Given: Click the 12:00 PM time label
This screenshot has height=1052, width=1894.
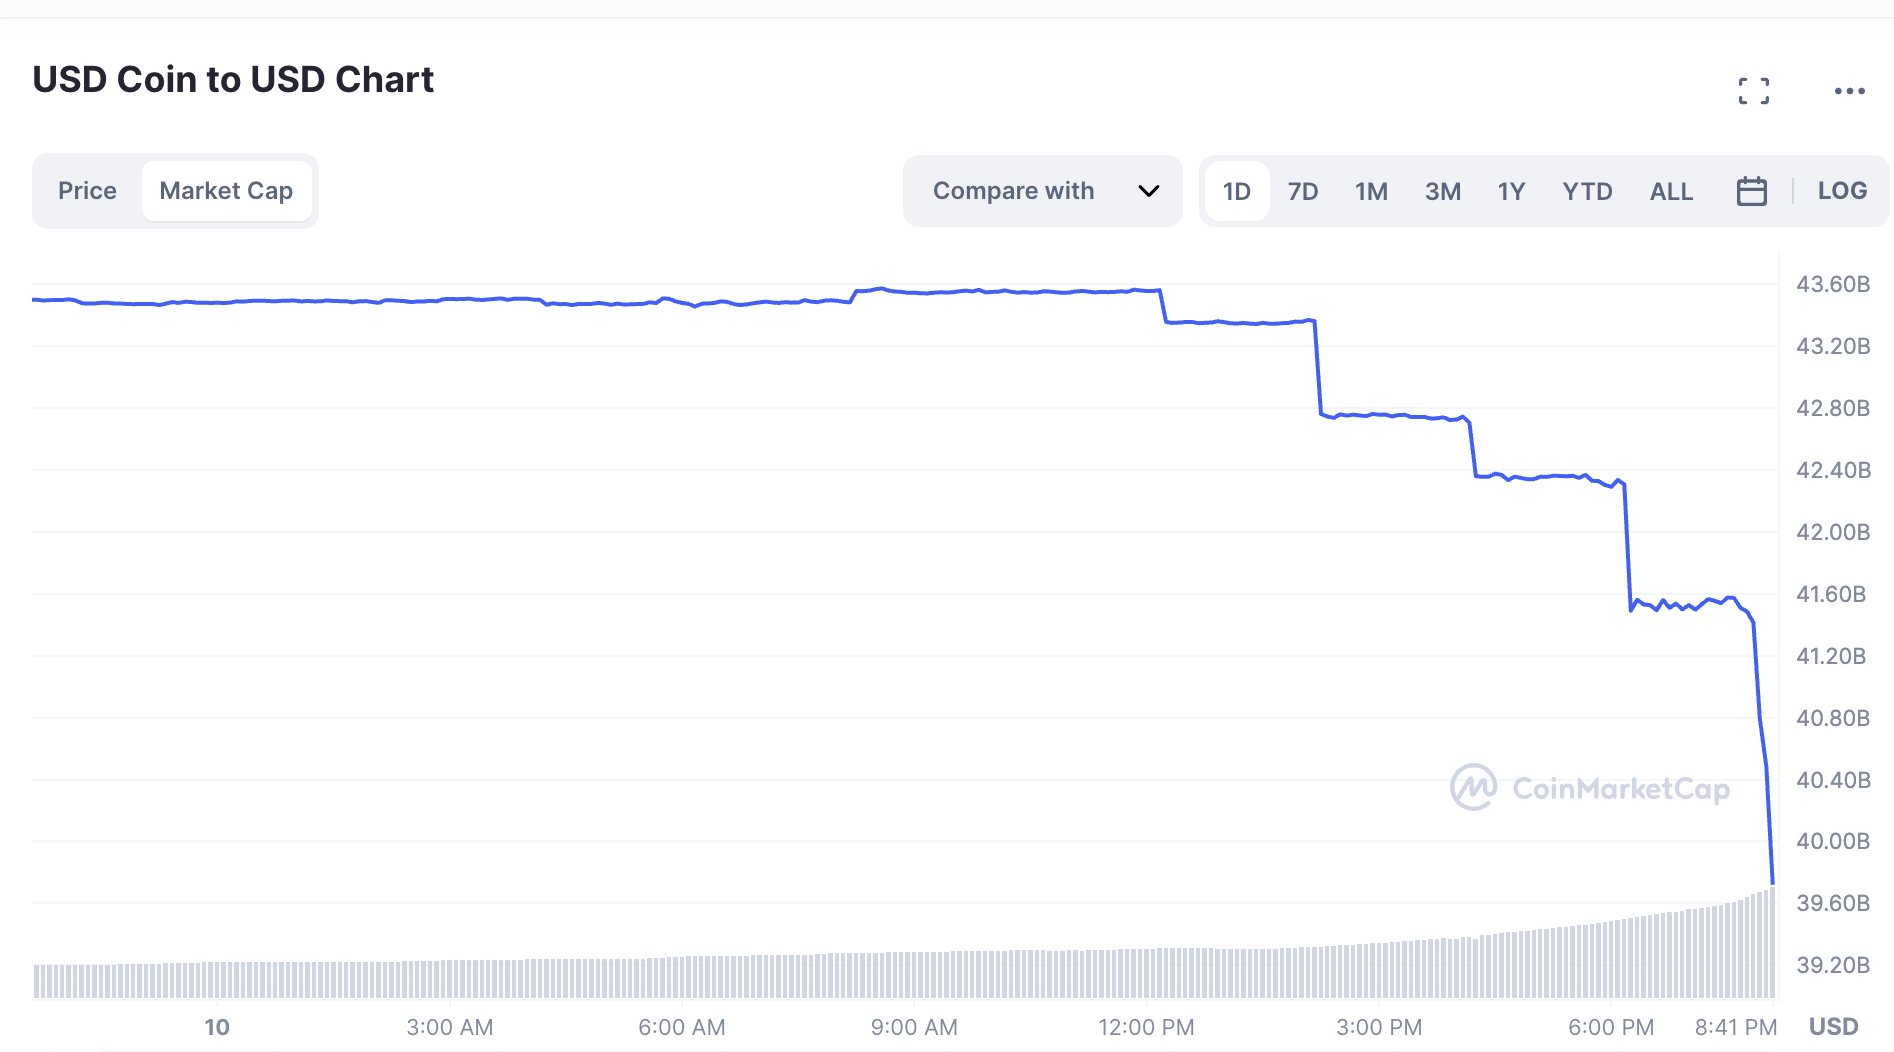Looking at the screenshot, I should (1146, 1027).
